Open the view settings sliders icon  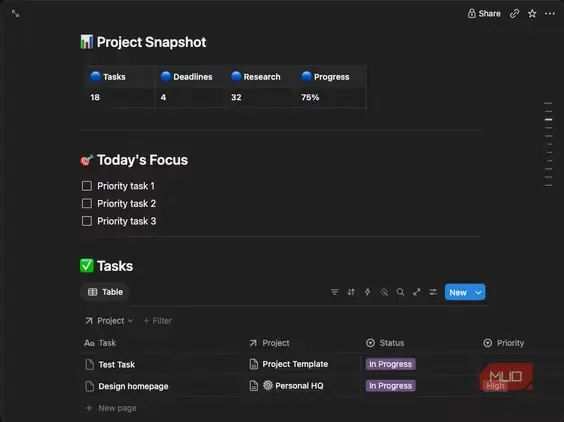coord(433,292)
